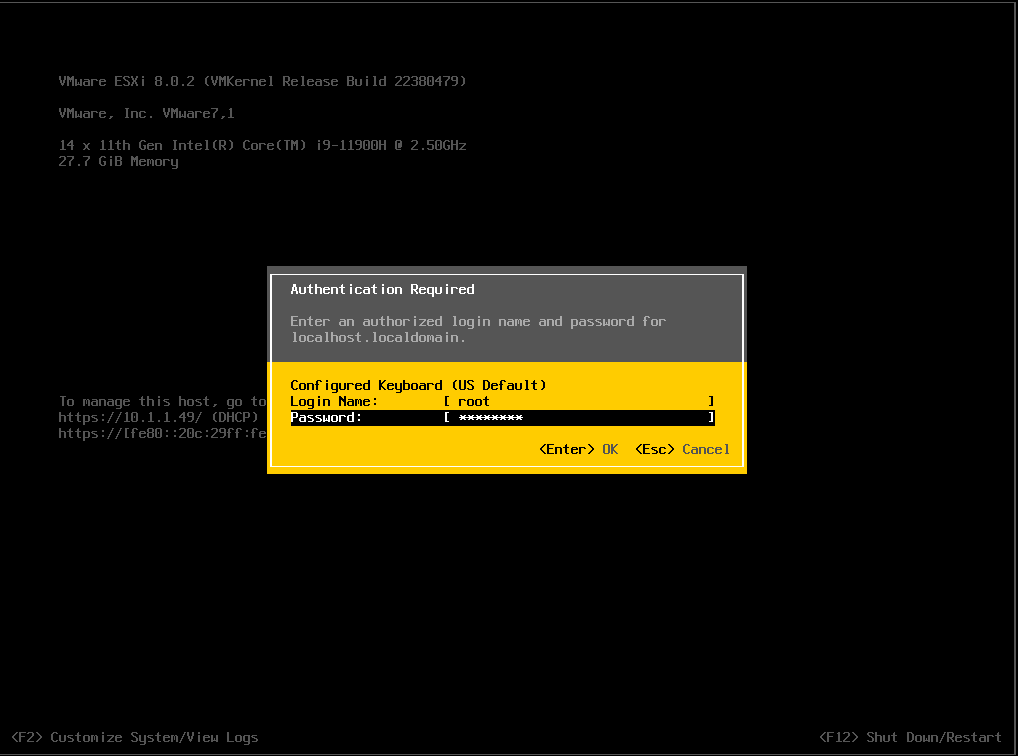
Task: Click the Password: label
Action: (x=326, y=418)
